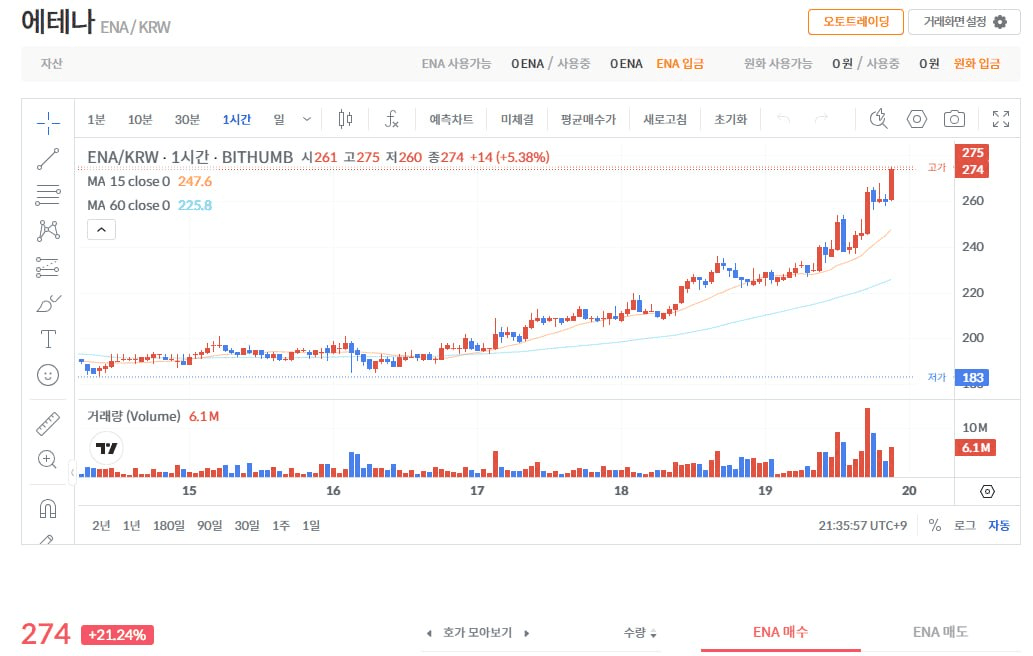Click the 6.1M volume axis label
The image size is (1033, 656).
[x=976, y=448]
